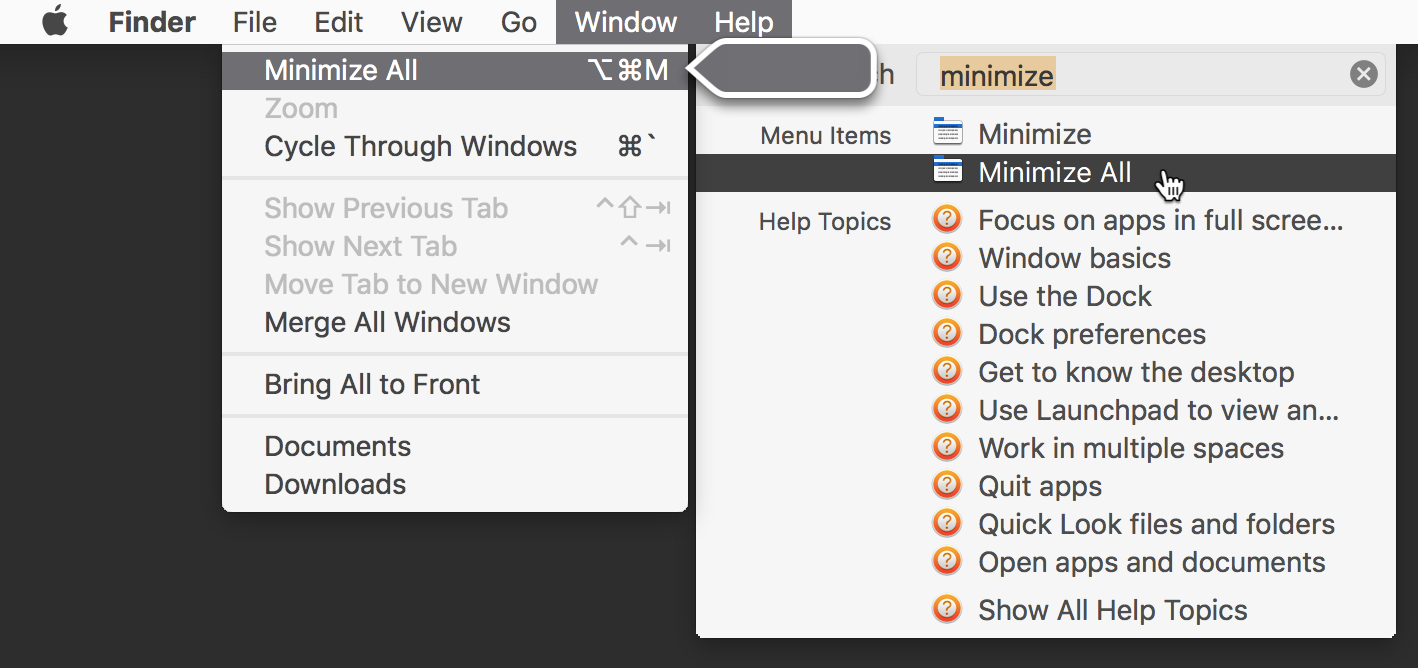Click the Window basics help icon
The image size is (1418, 668).
click(946, 258)
